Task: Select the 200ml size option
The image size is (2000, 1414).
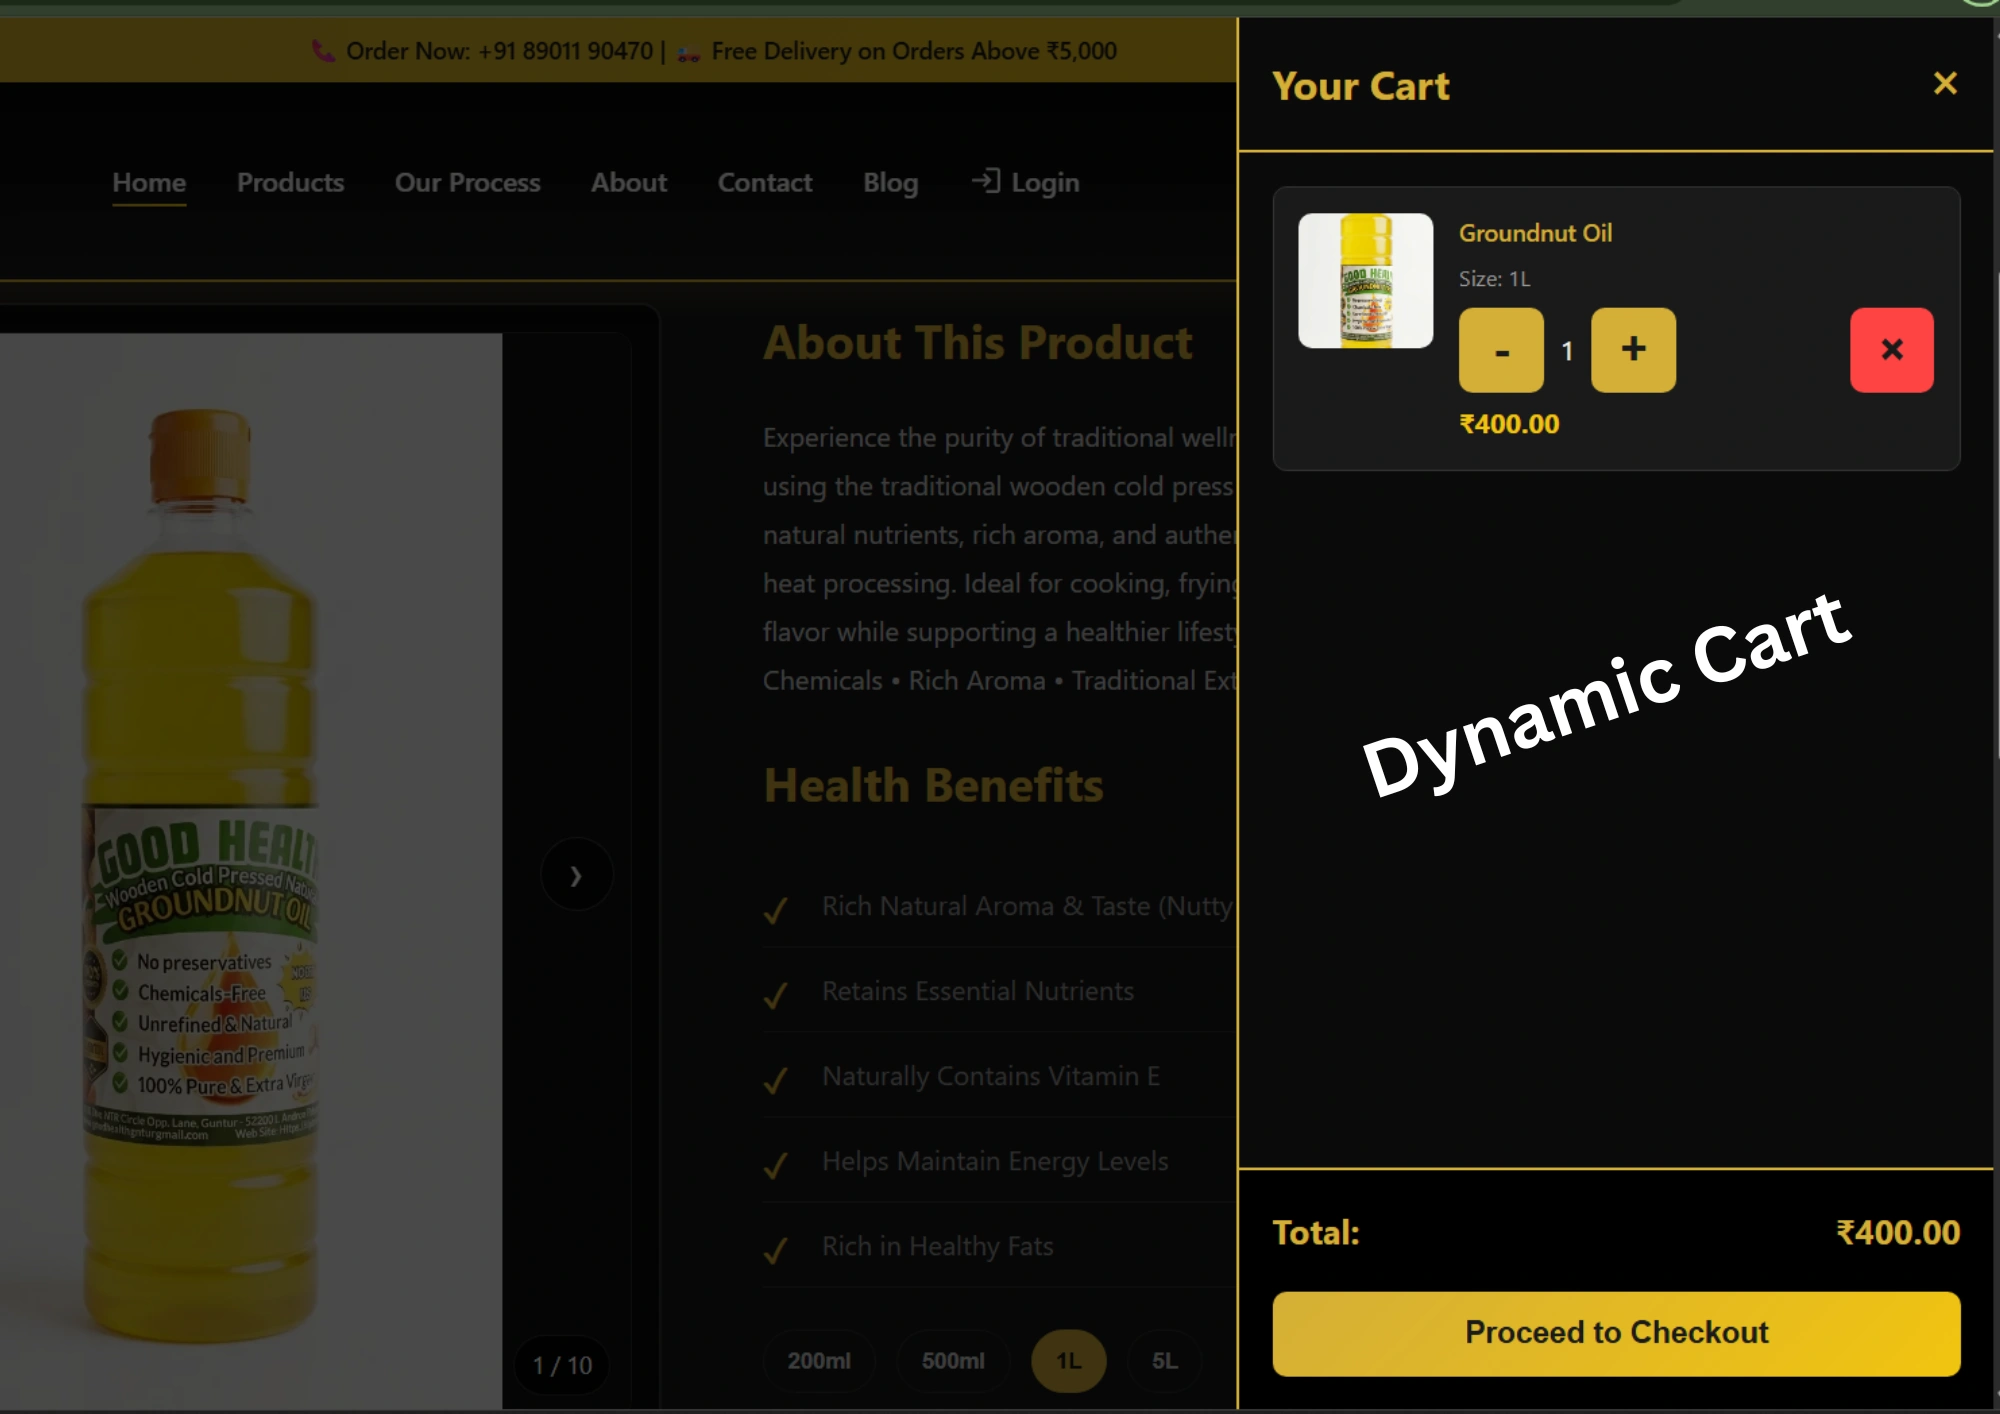Action: tap(819, 1361)
